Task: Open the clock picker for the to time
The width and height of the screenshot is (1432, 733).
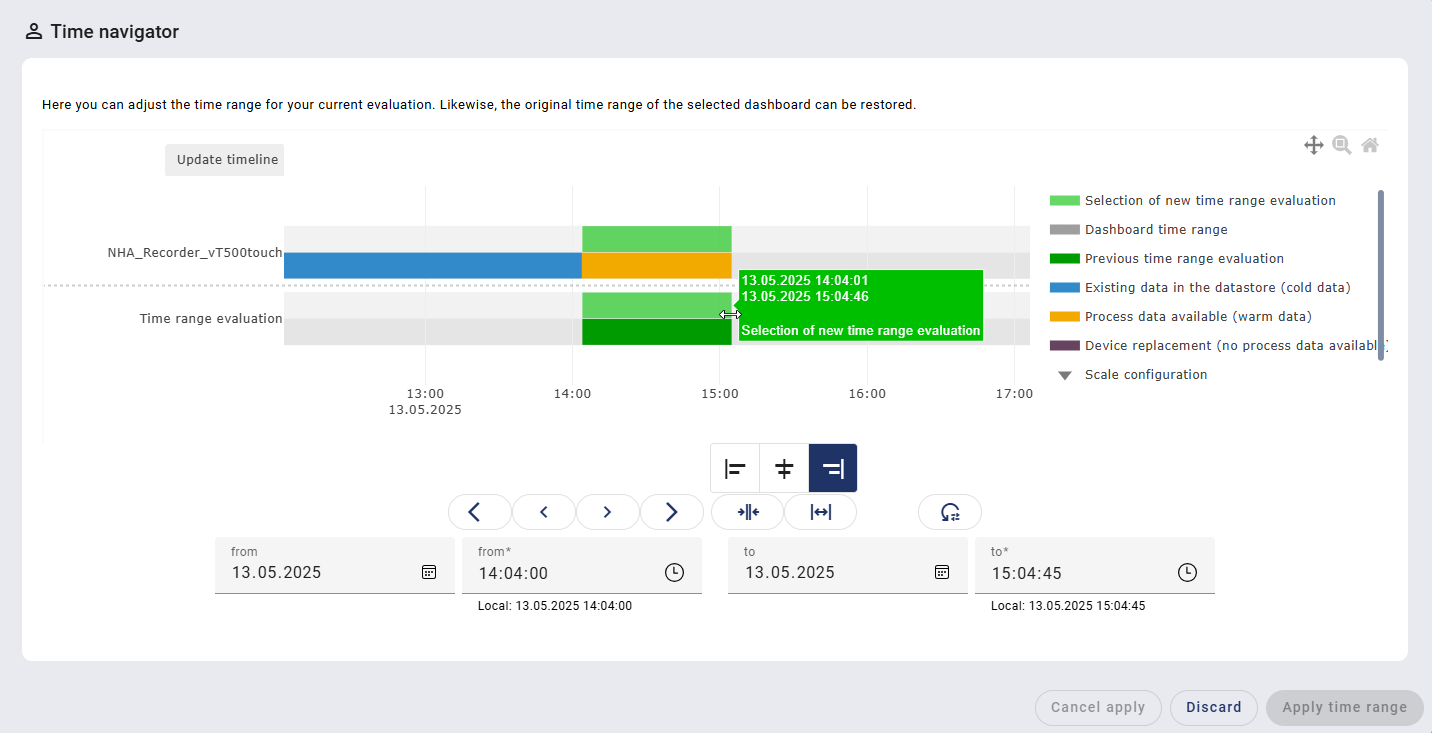Action: [x=1186, y=572]
